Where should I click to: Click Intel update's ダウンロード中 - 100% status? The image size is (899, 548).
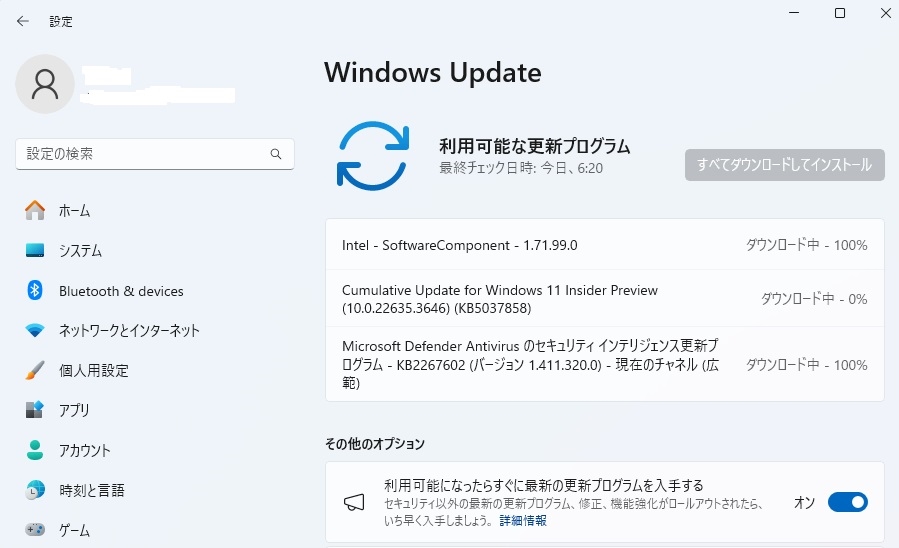coord(806,245)
